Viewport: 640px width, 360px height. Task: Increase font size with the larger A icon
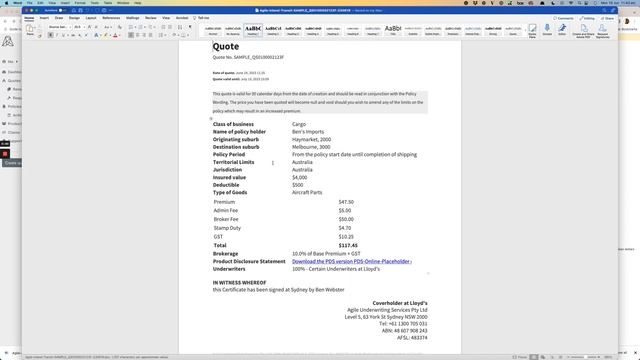(x=89, y=27)
